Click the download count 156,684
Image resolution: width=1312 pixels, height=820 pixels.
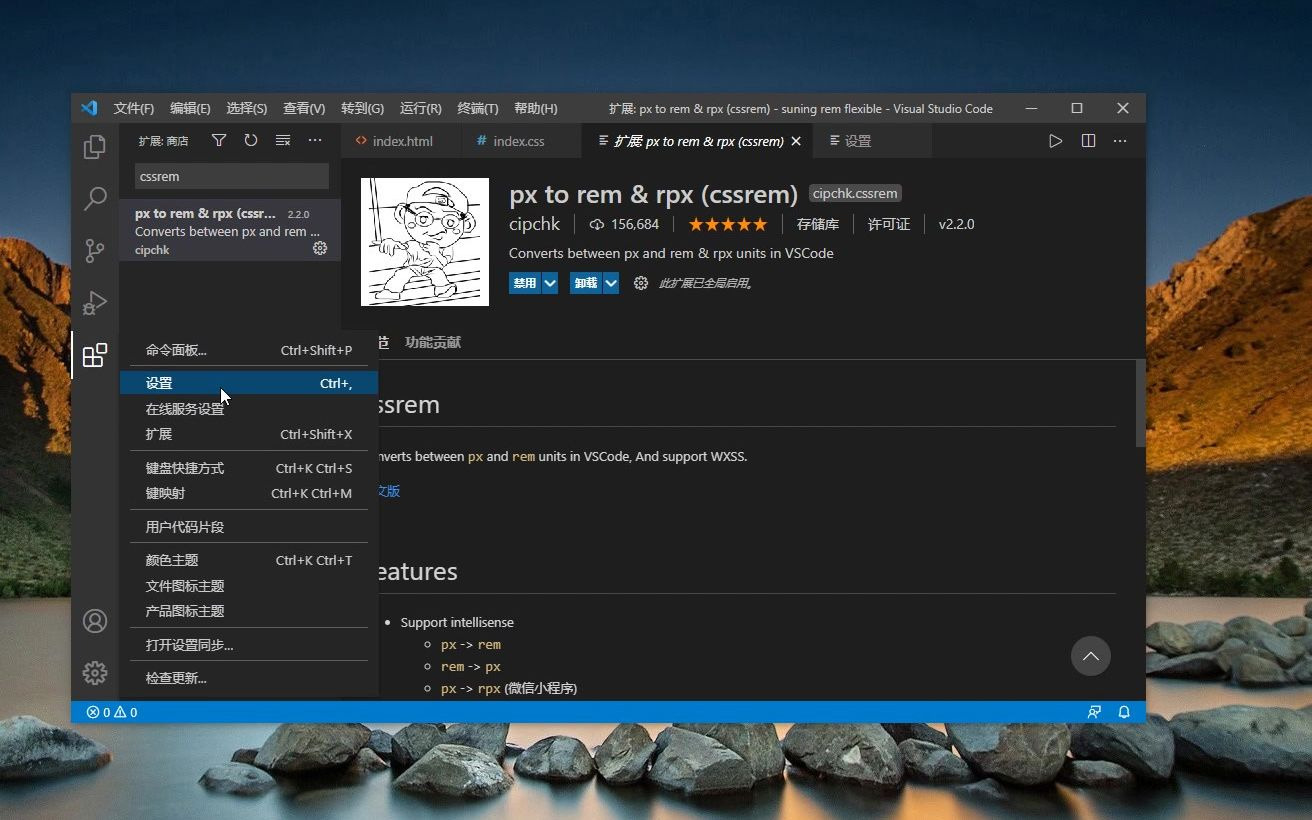625,224
